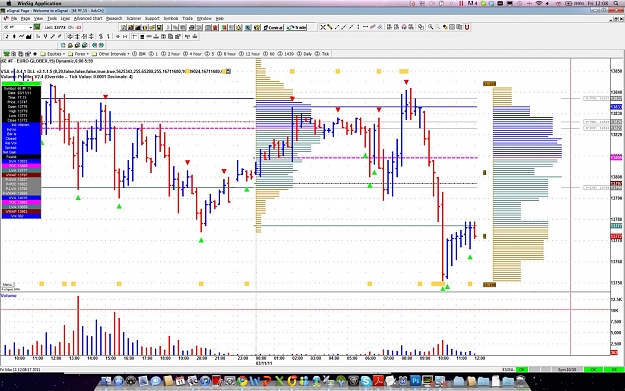
Task: Select the area chart type icon
Action: coord(28,37)
